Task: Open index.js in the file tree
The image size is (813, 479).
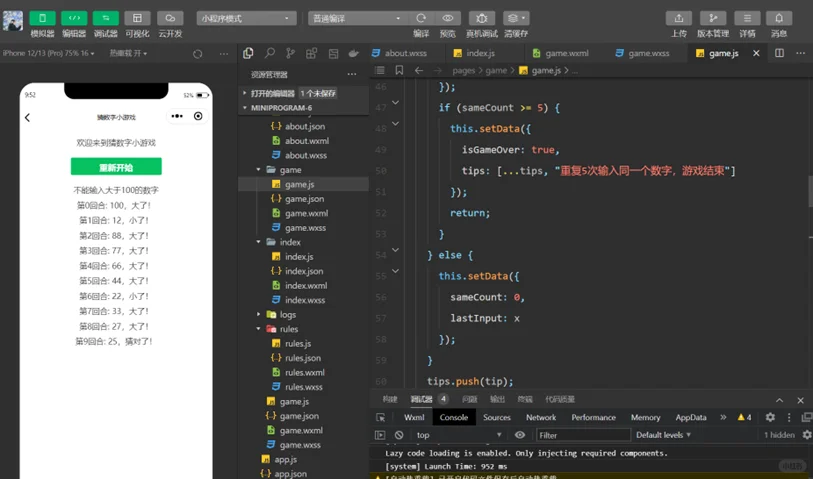Action: pos(298,257)
